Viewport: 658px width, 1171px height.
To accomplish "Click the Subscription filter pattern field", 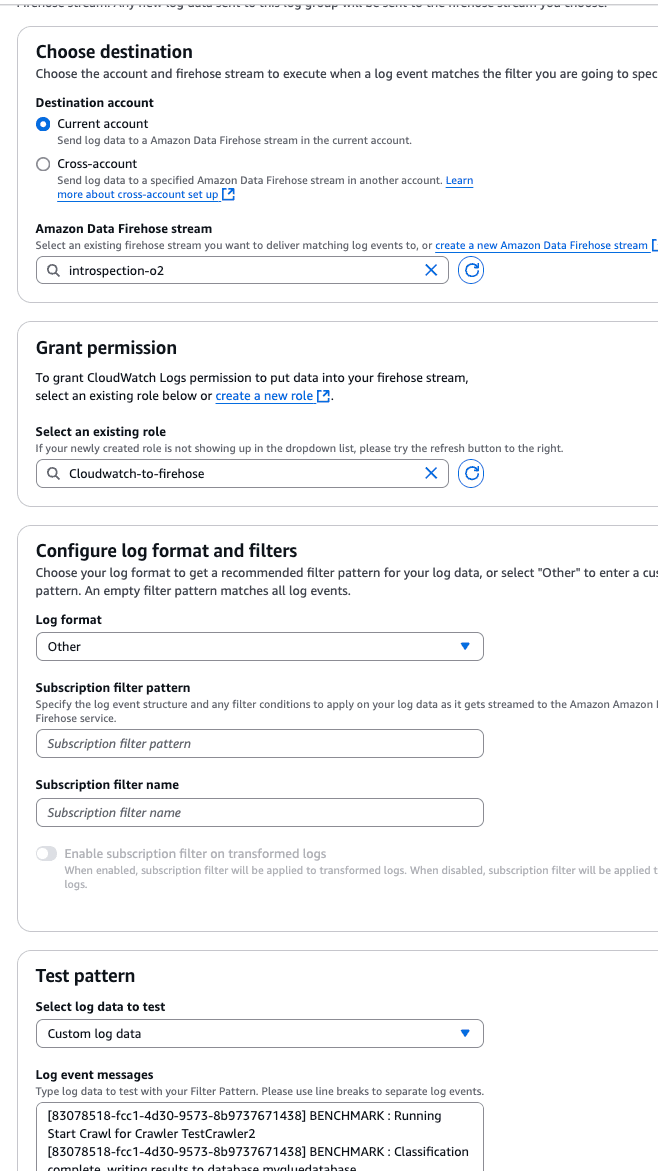I will tap(259, 743).
